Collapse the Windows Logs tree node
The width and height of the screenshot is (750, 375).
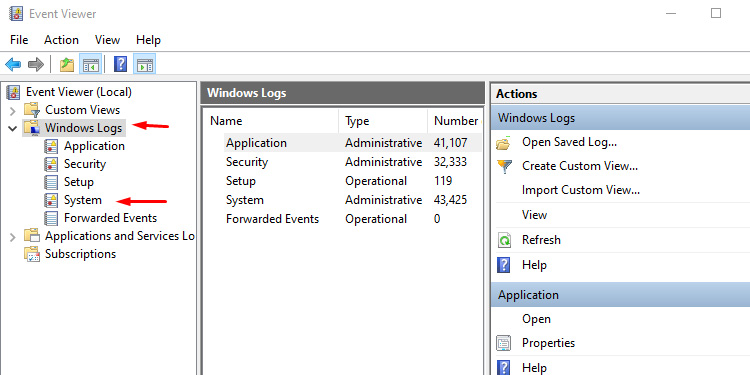tap(12, 129)
